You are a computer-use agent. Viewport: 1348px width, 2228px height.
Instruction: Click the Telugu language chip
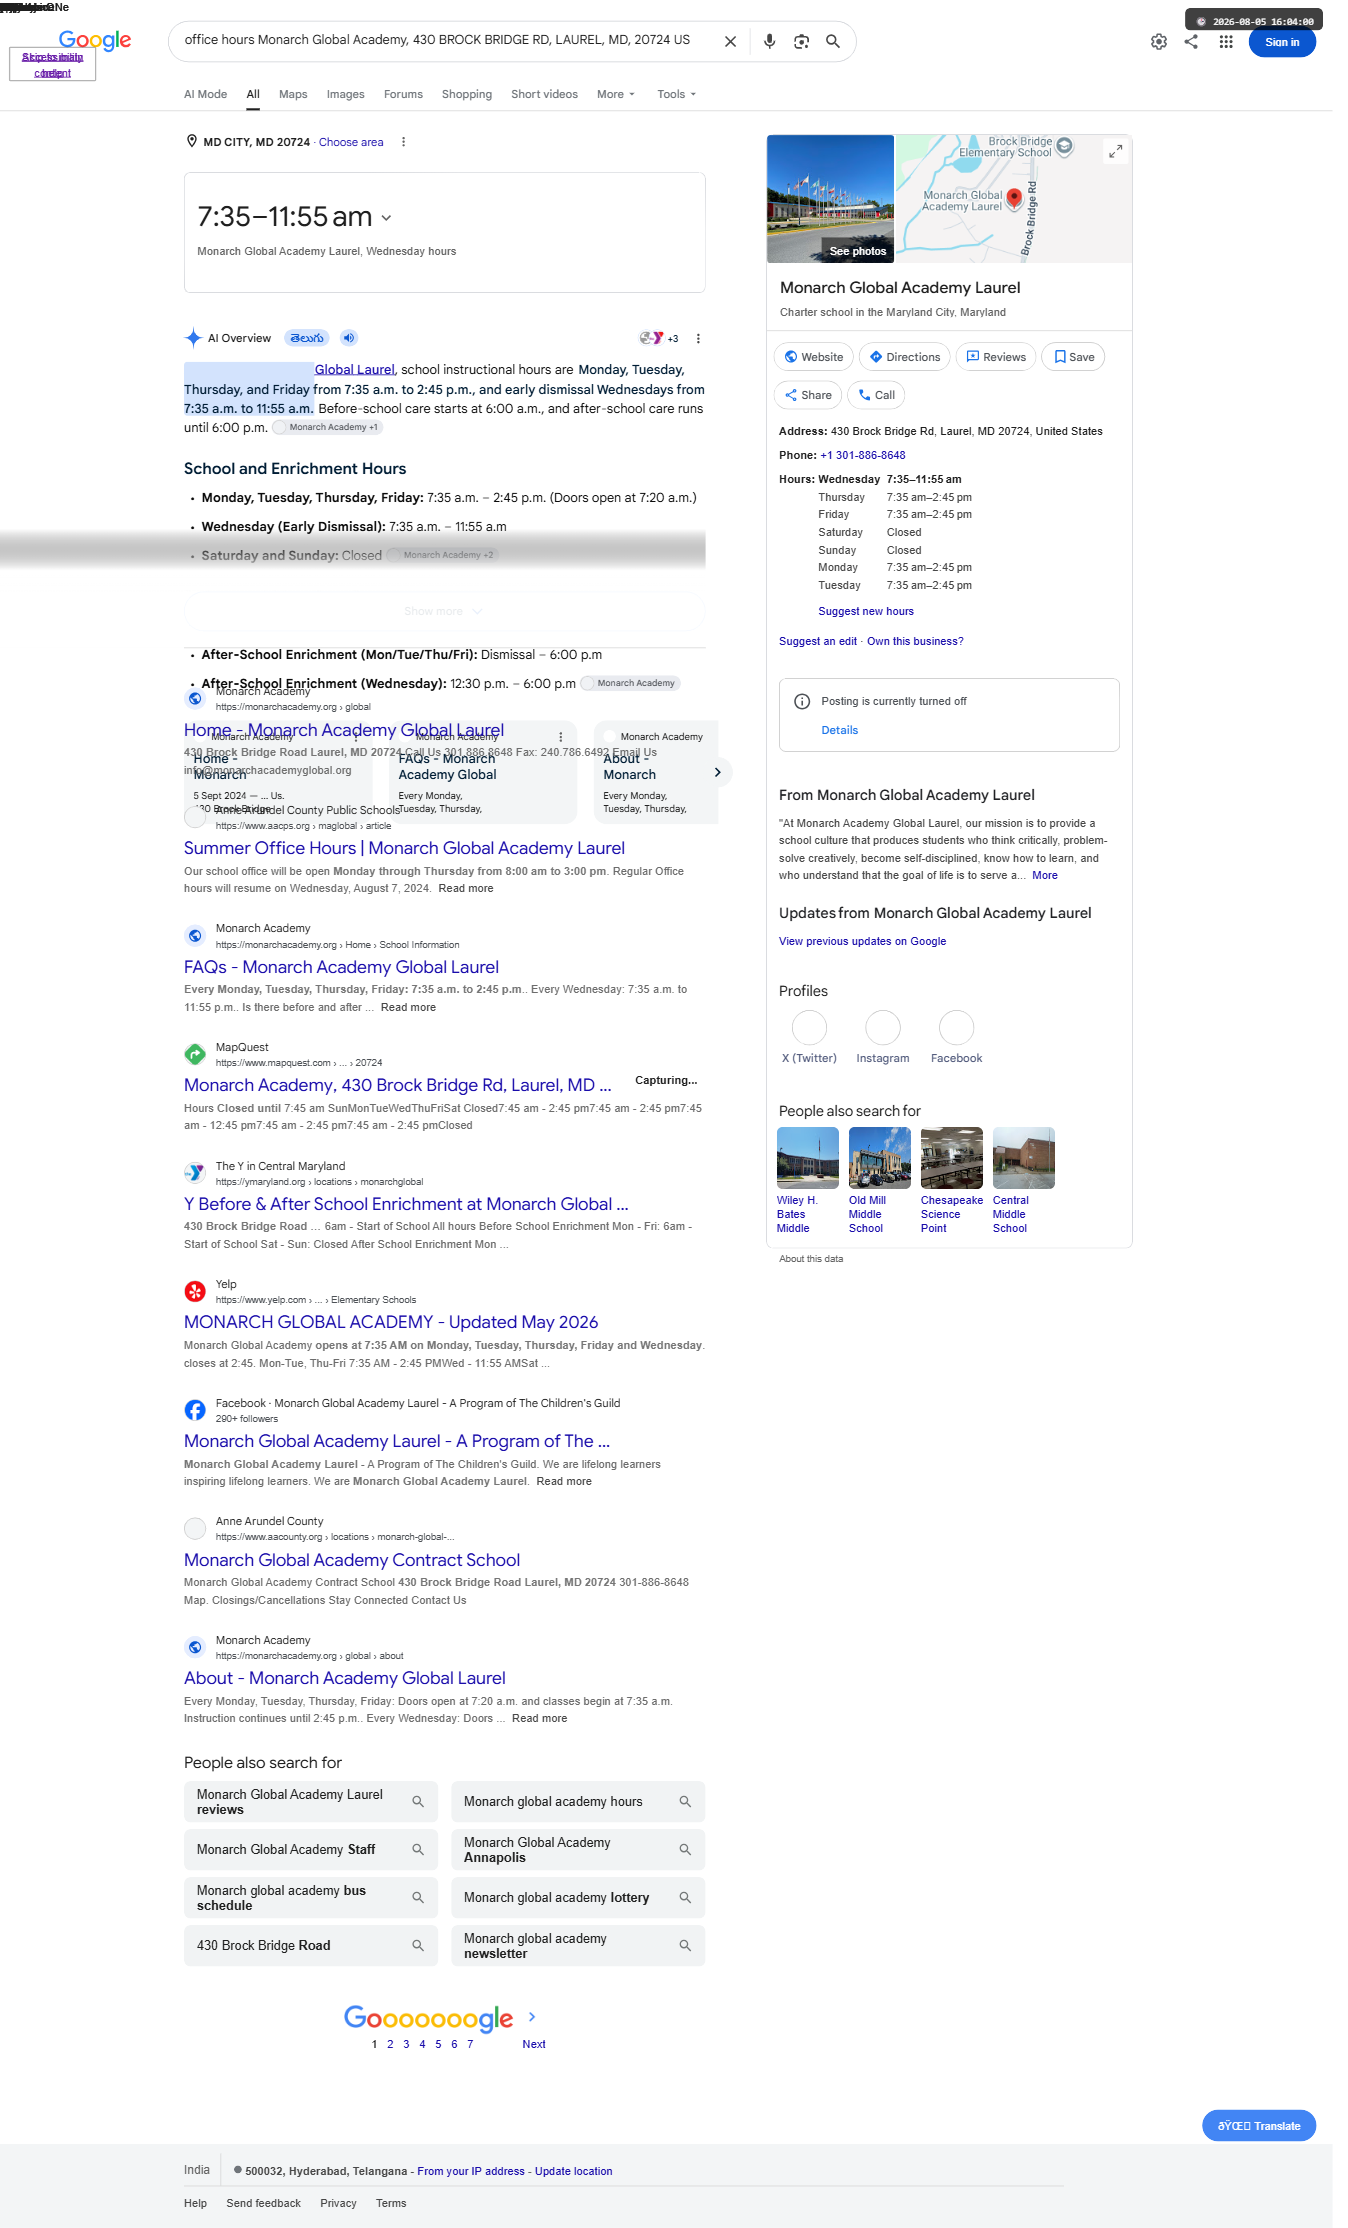tap(307, 338)
